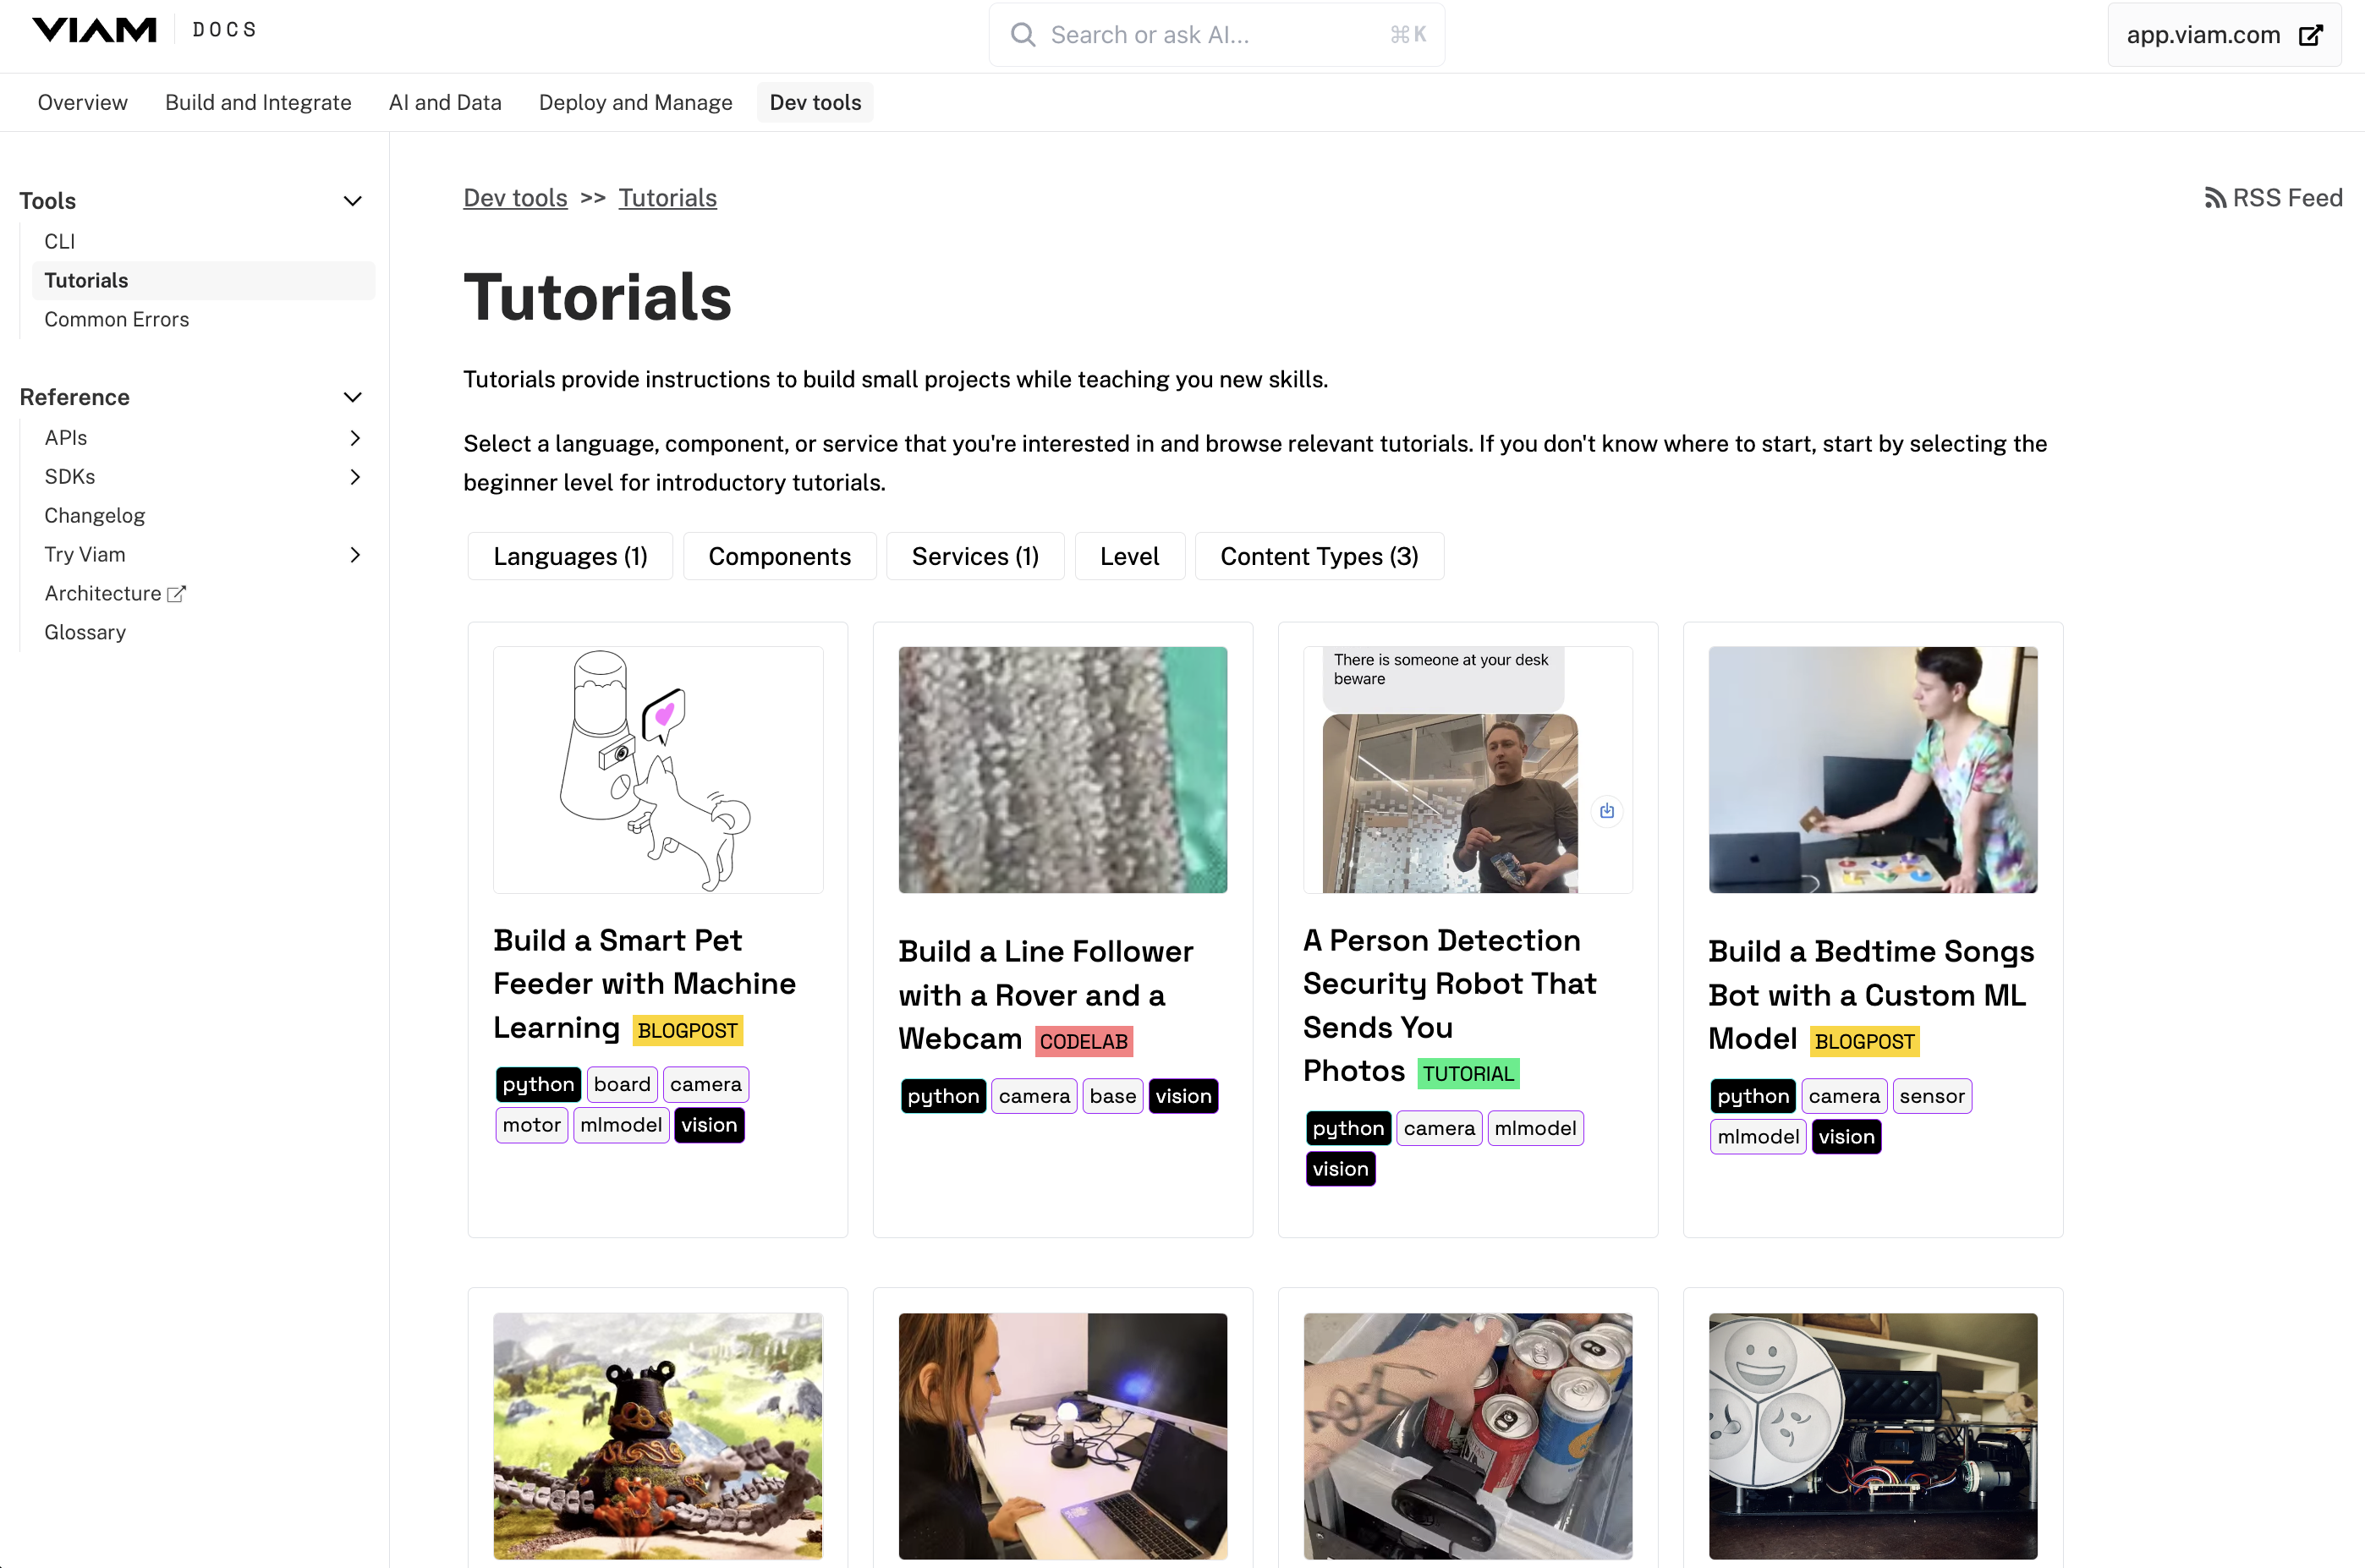Collapse the Tools sidebar section
Image resolution: width=2365 pixels, height=1568 pixels.
pos(352,201)
